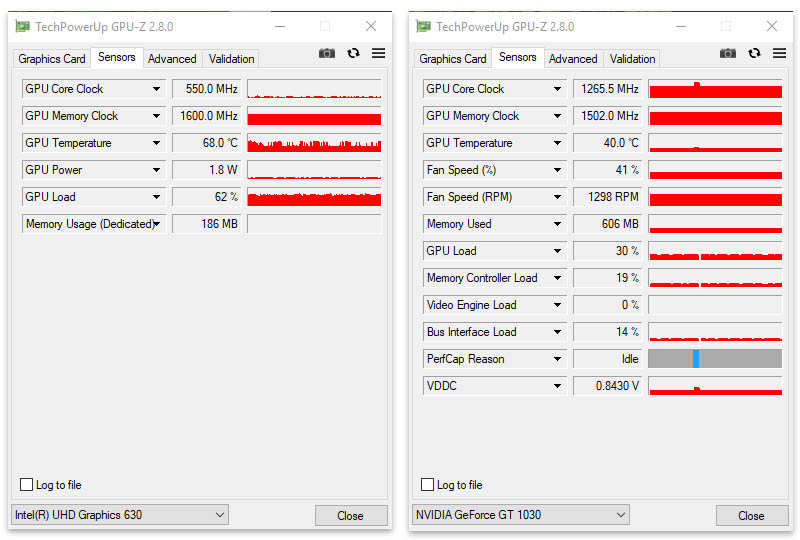Click the VDDC history graph

[x=715, y=386]
